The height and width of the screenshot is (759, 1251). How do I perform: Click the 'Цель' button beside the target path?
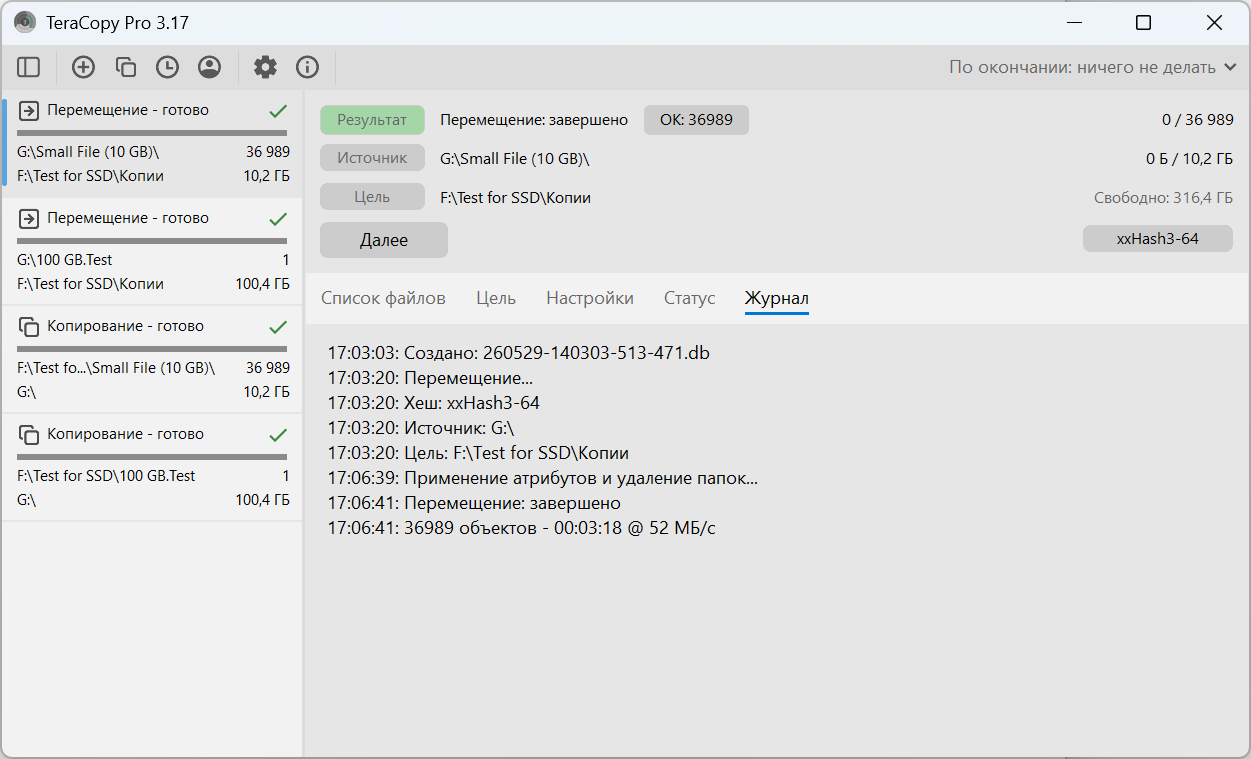(x=372, y=197)
